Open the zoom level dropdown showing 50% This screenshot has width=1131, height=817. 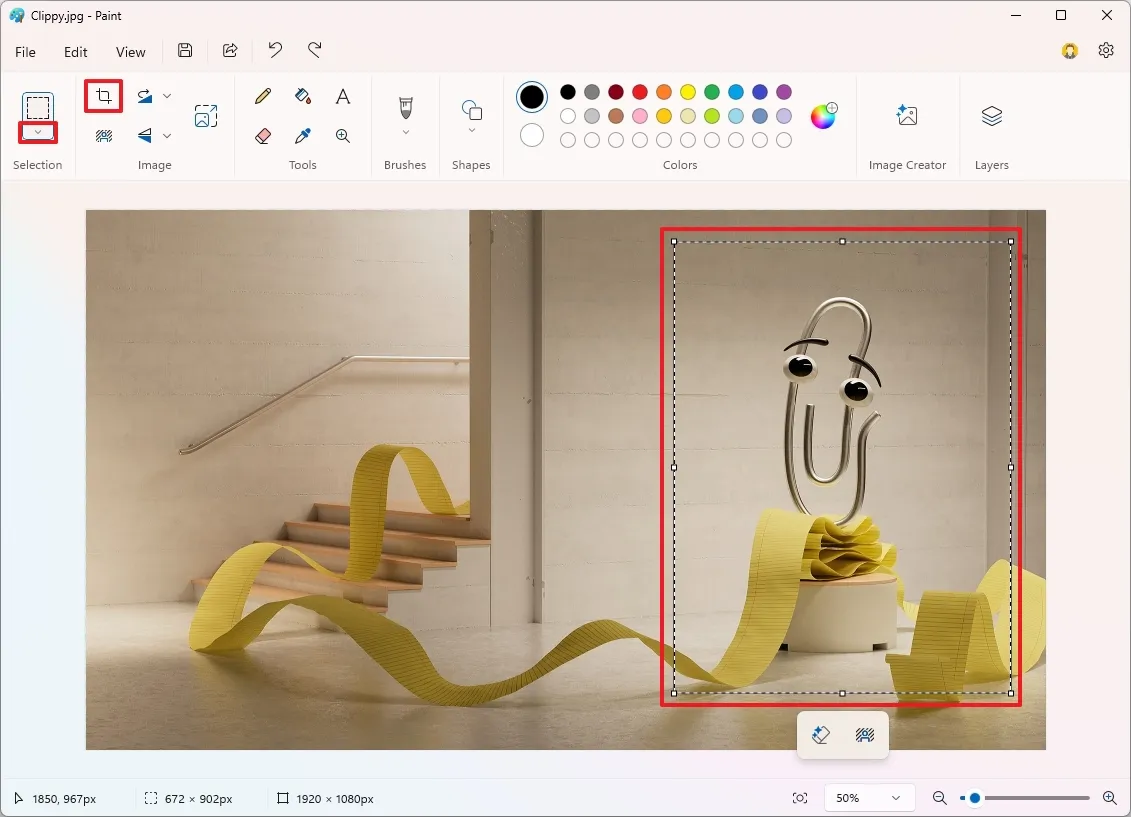[868, 797]
